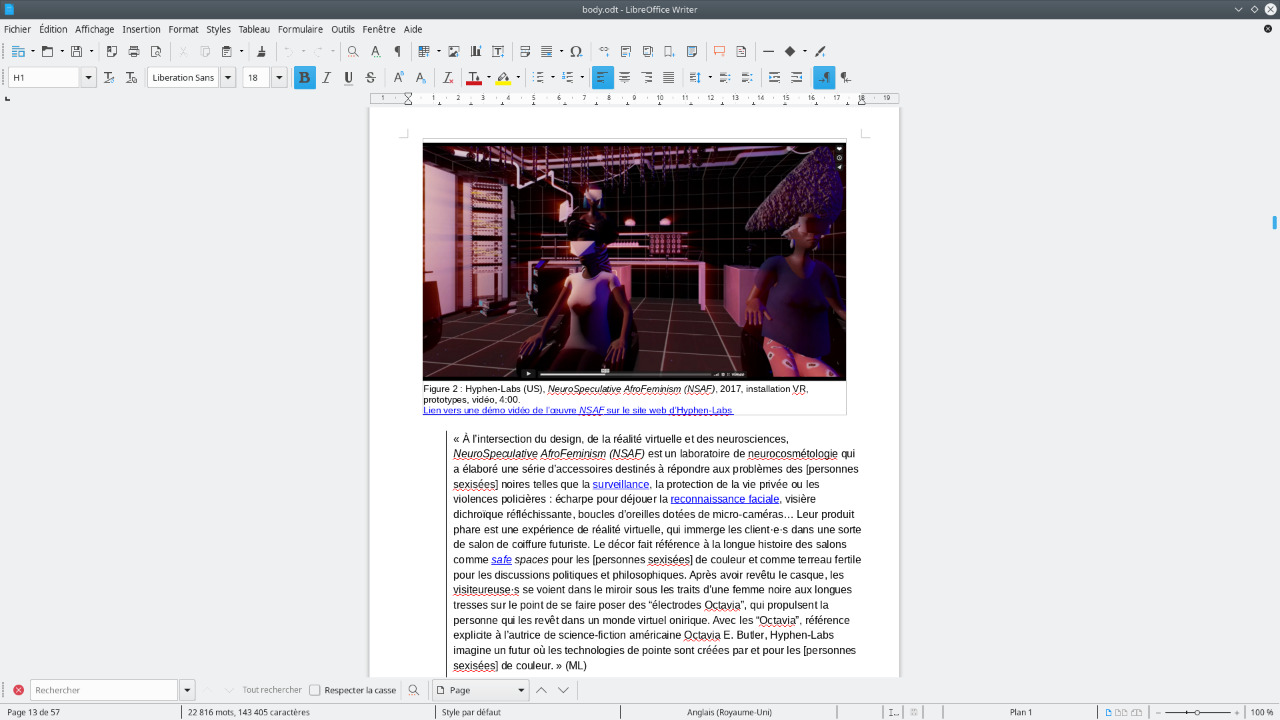Open Insert Table dropdown arrow
This screenshot has width=1280, height=720.
[x=438, y=51]
